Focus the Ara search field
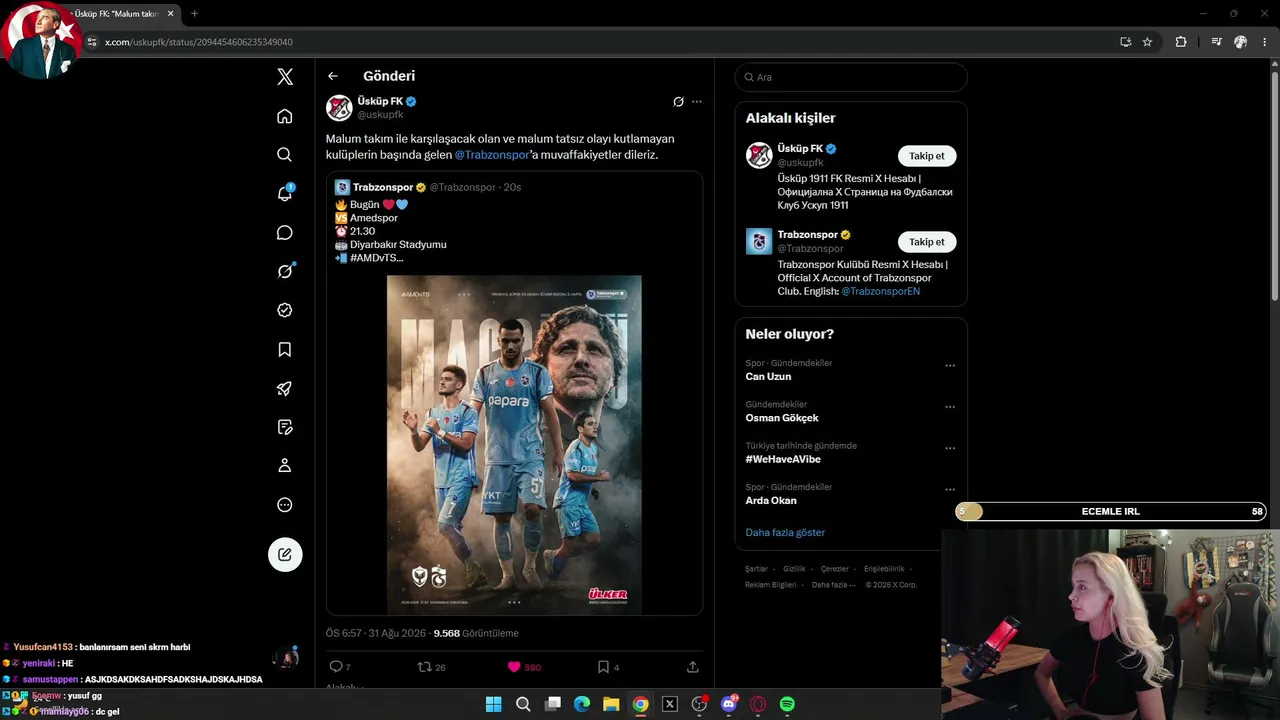Image resolution: width=1280 pixels, height=720 pixels. tap(851, 77)
